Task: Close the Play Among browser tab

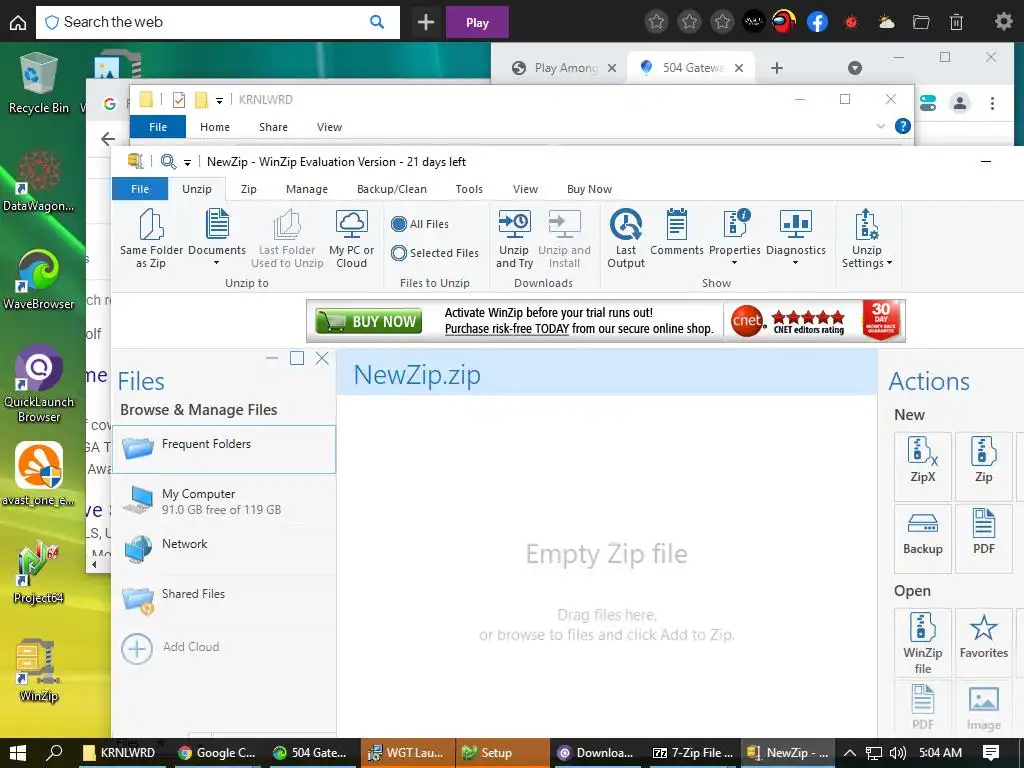Action: (611, 68)
